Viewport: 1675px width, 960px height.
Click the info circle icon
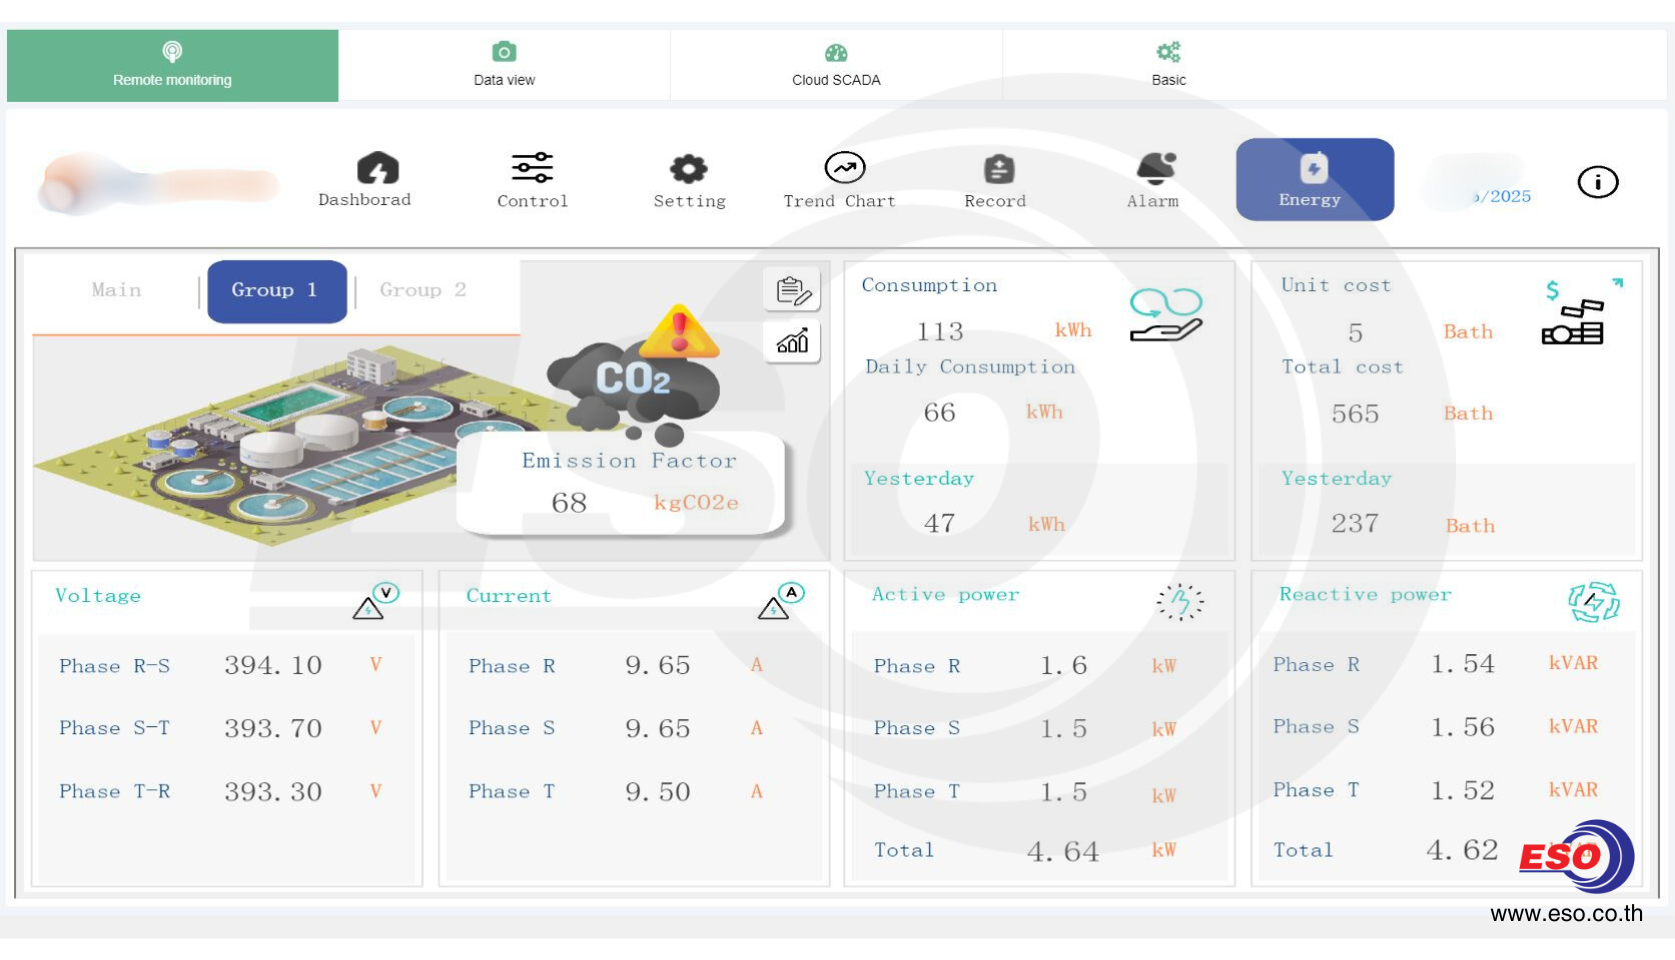click(1597, 182)
